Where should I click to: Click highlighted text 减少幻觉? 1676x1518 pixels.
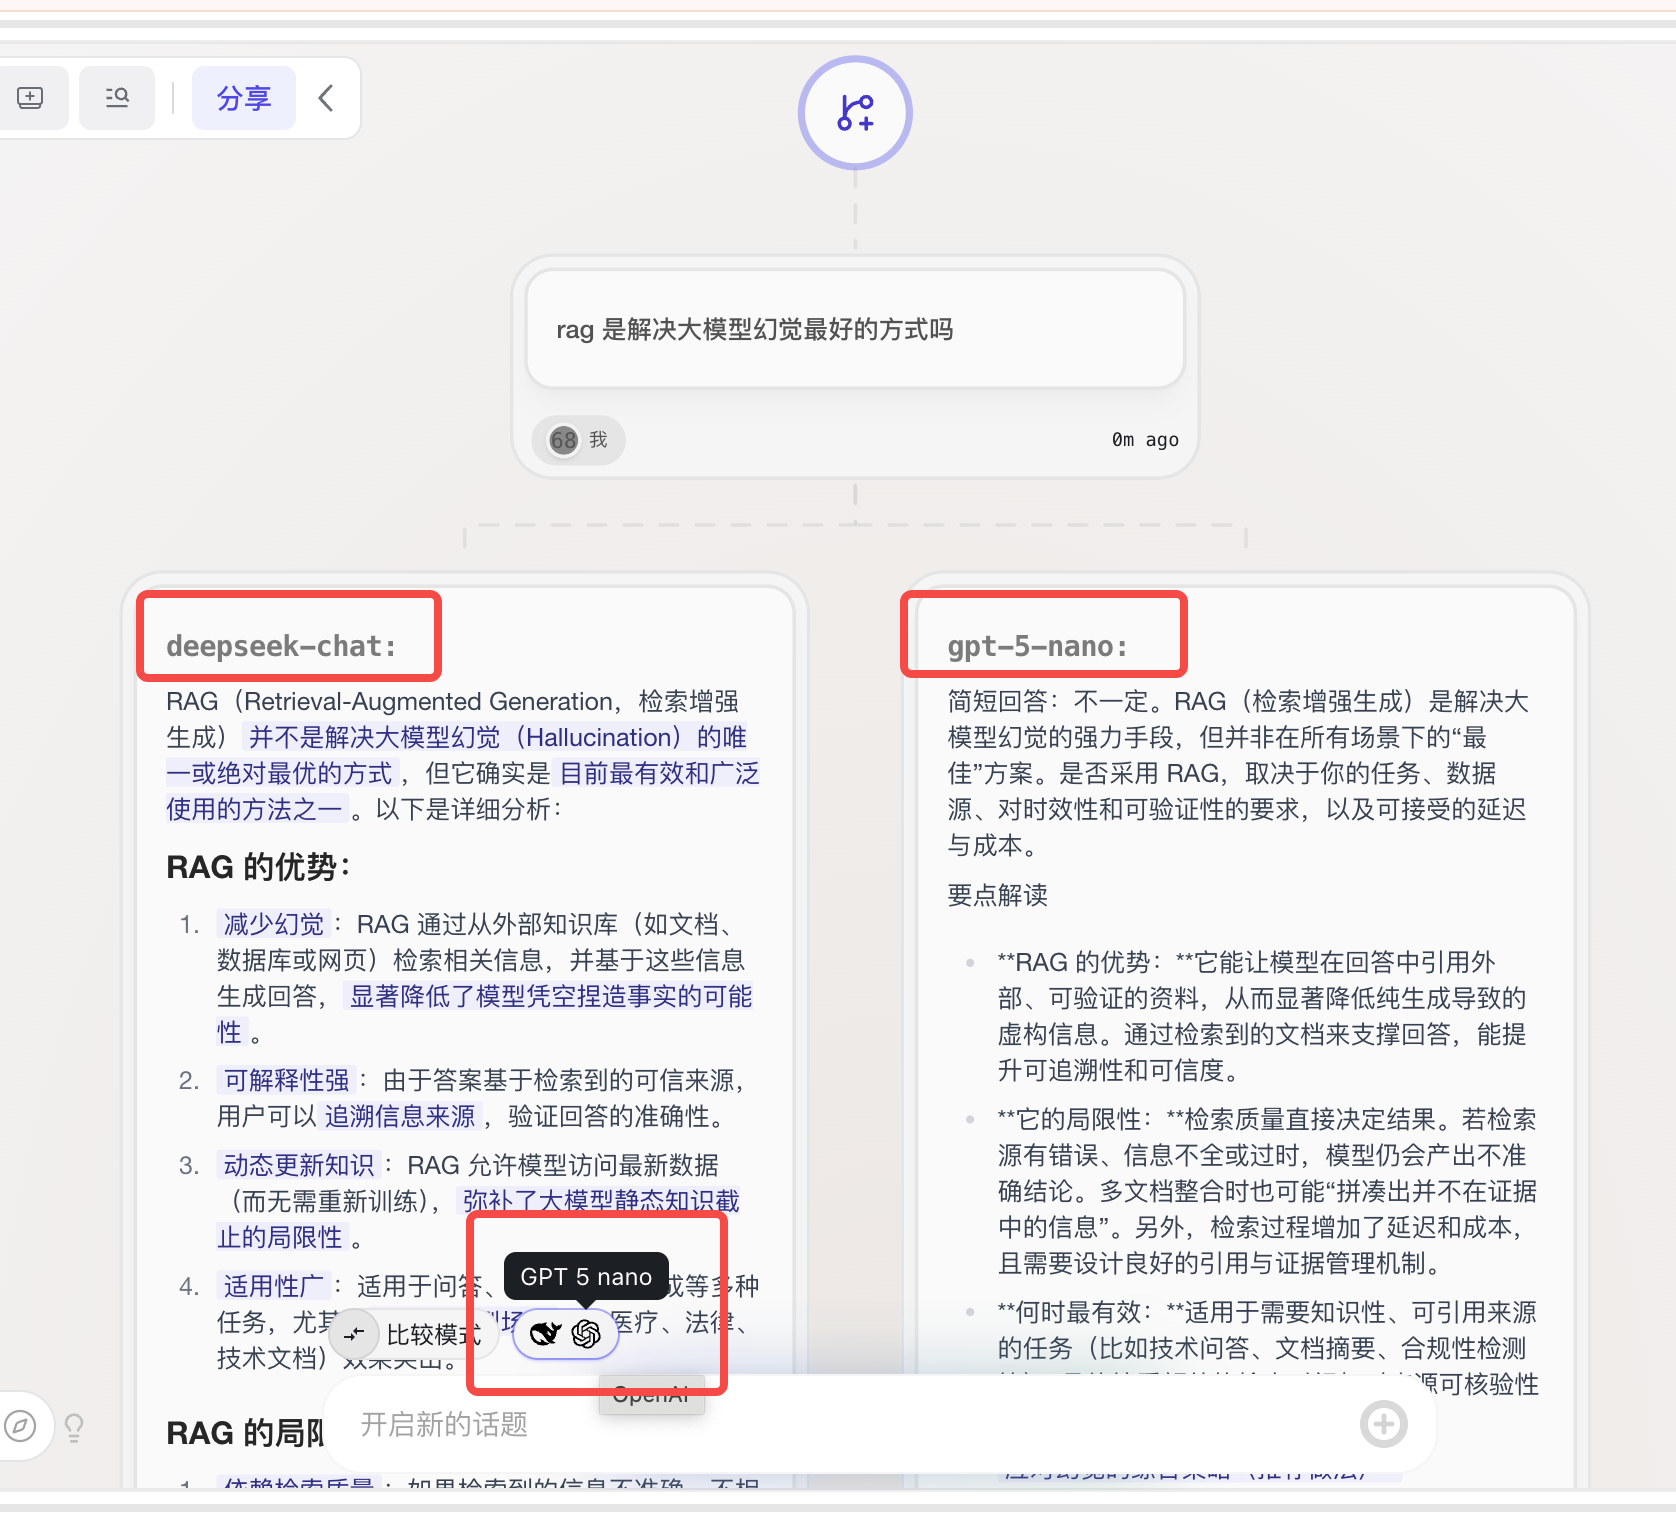point(274,923)
